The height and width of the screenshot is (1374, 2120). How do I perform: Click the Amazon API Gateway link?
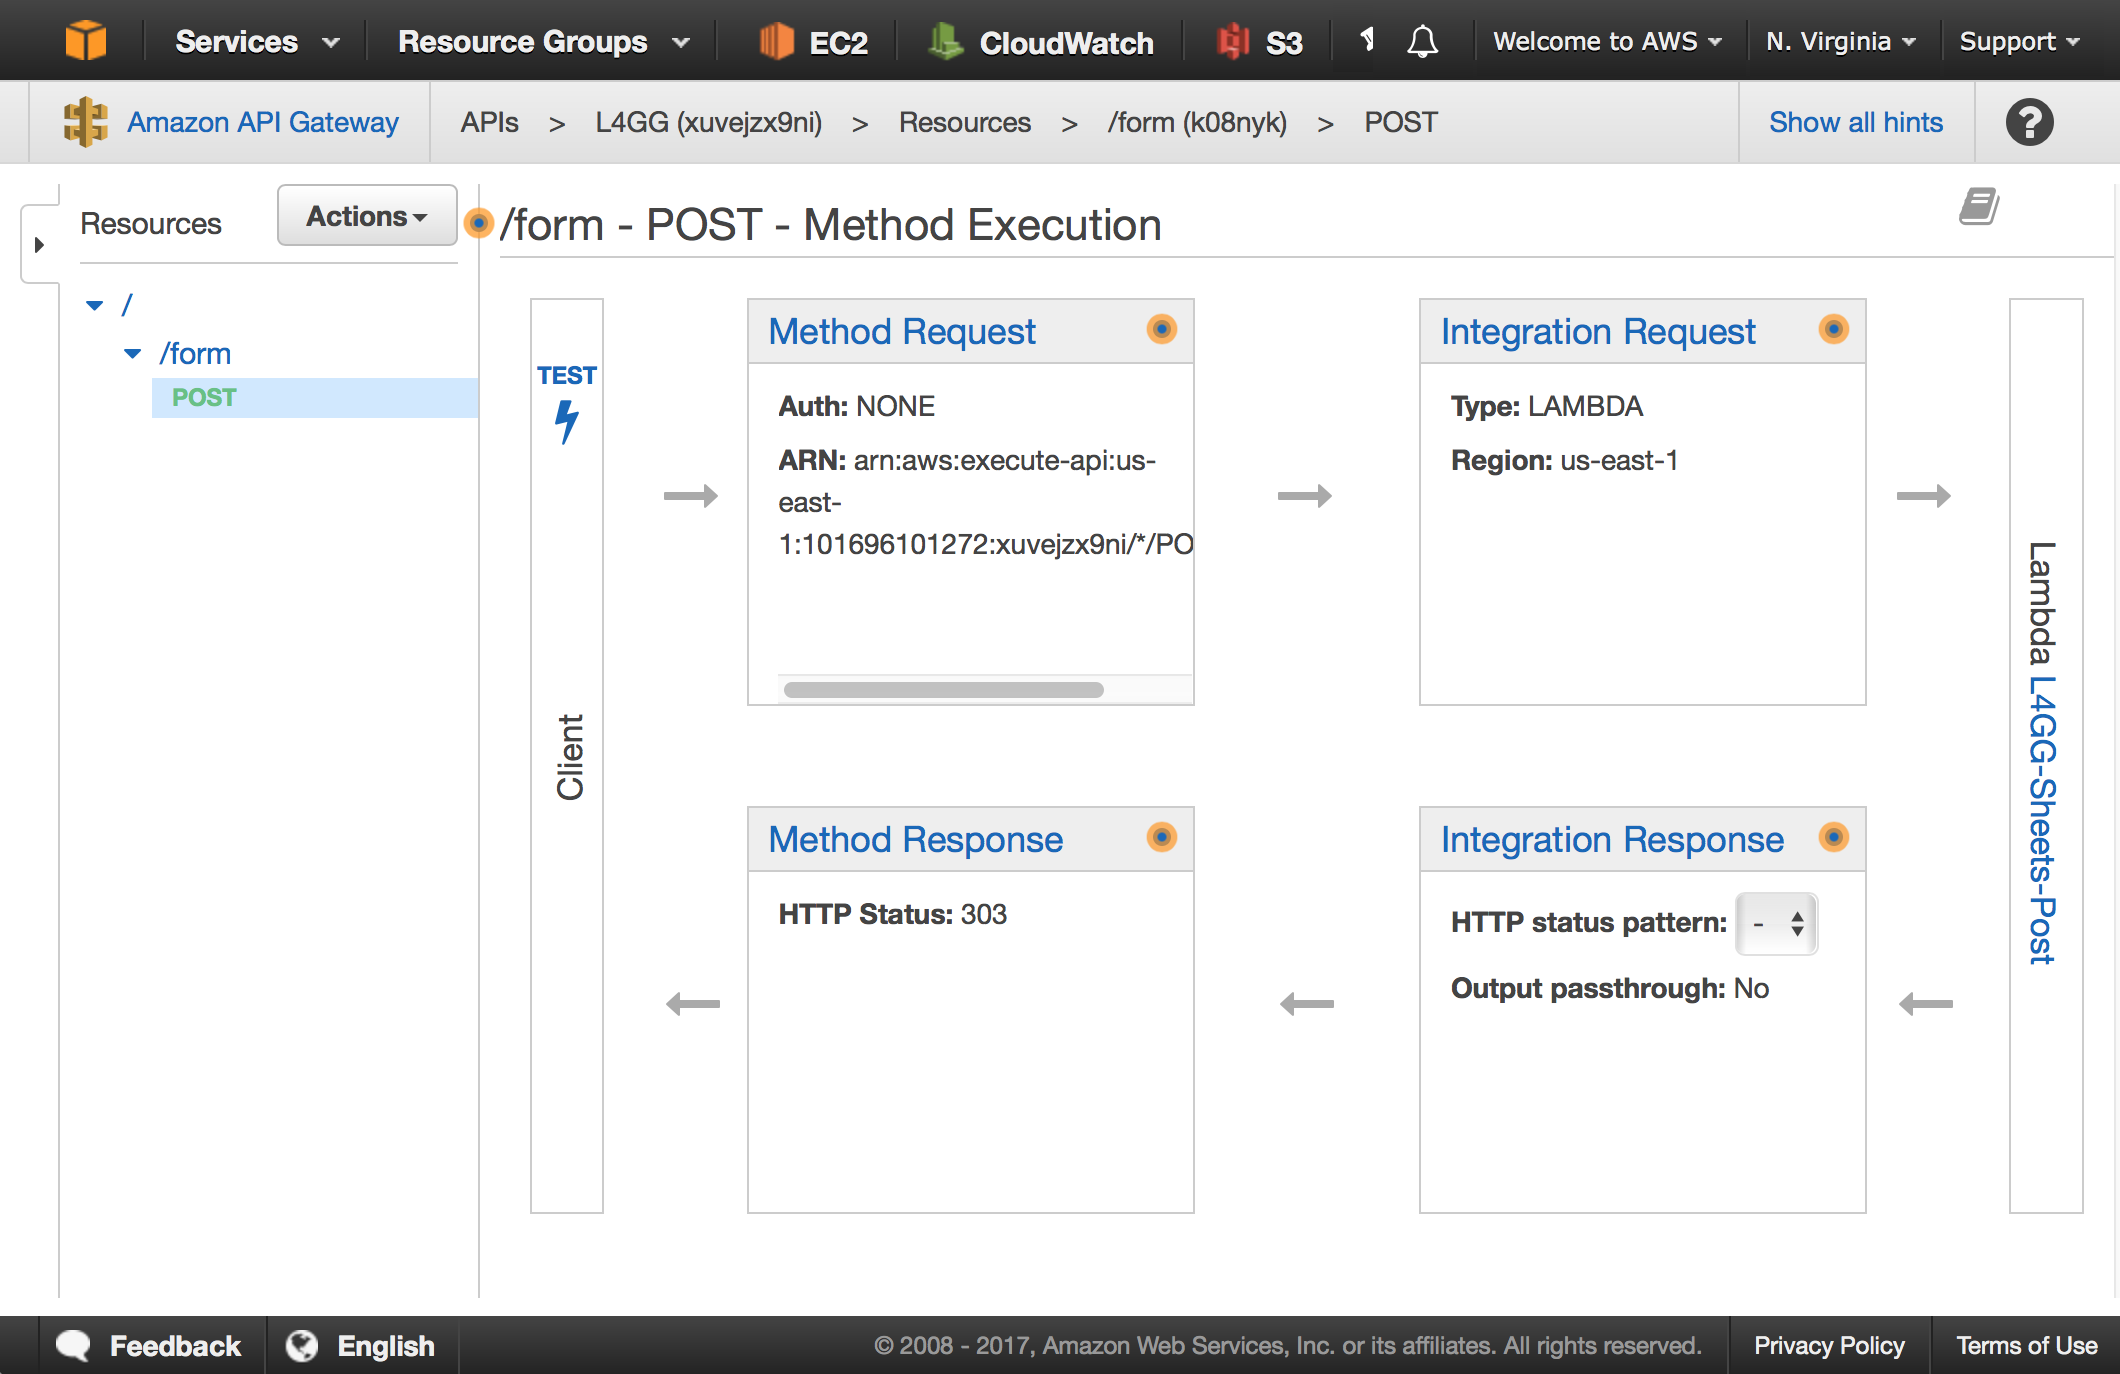(263, 122)
